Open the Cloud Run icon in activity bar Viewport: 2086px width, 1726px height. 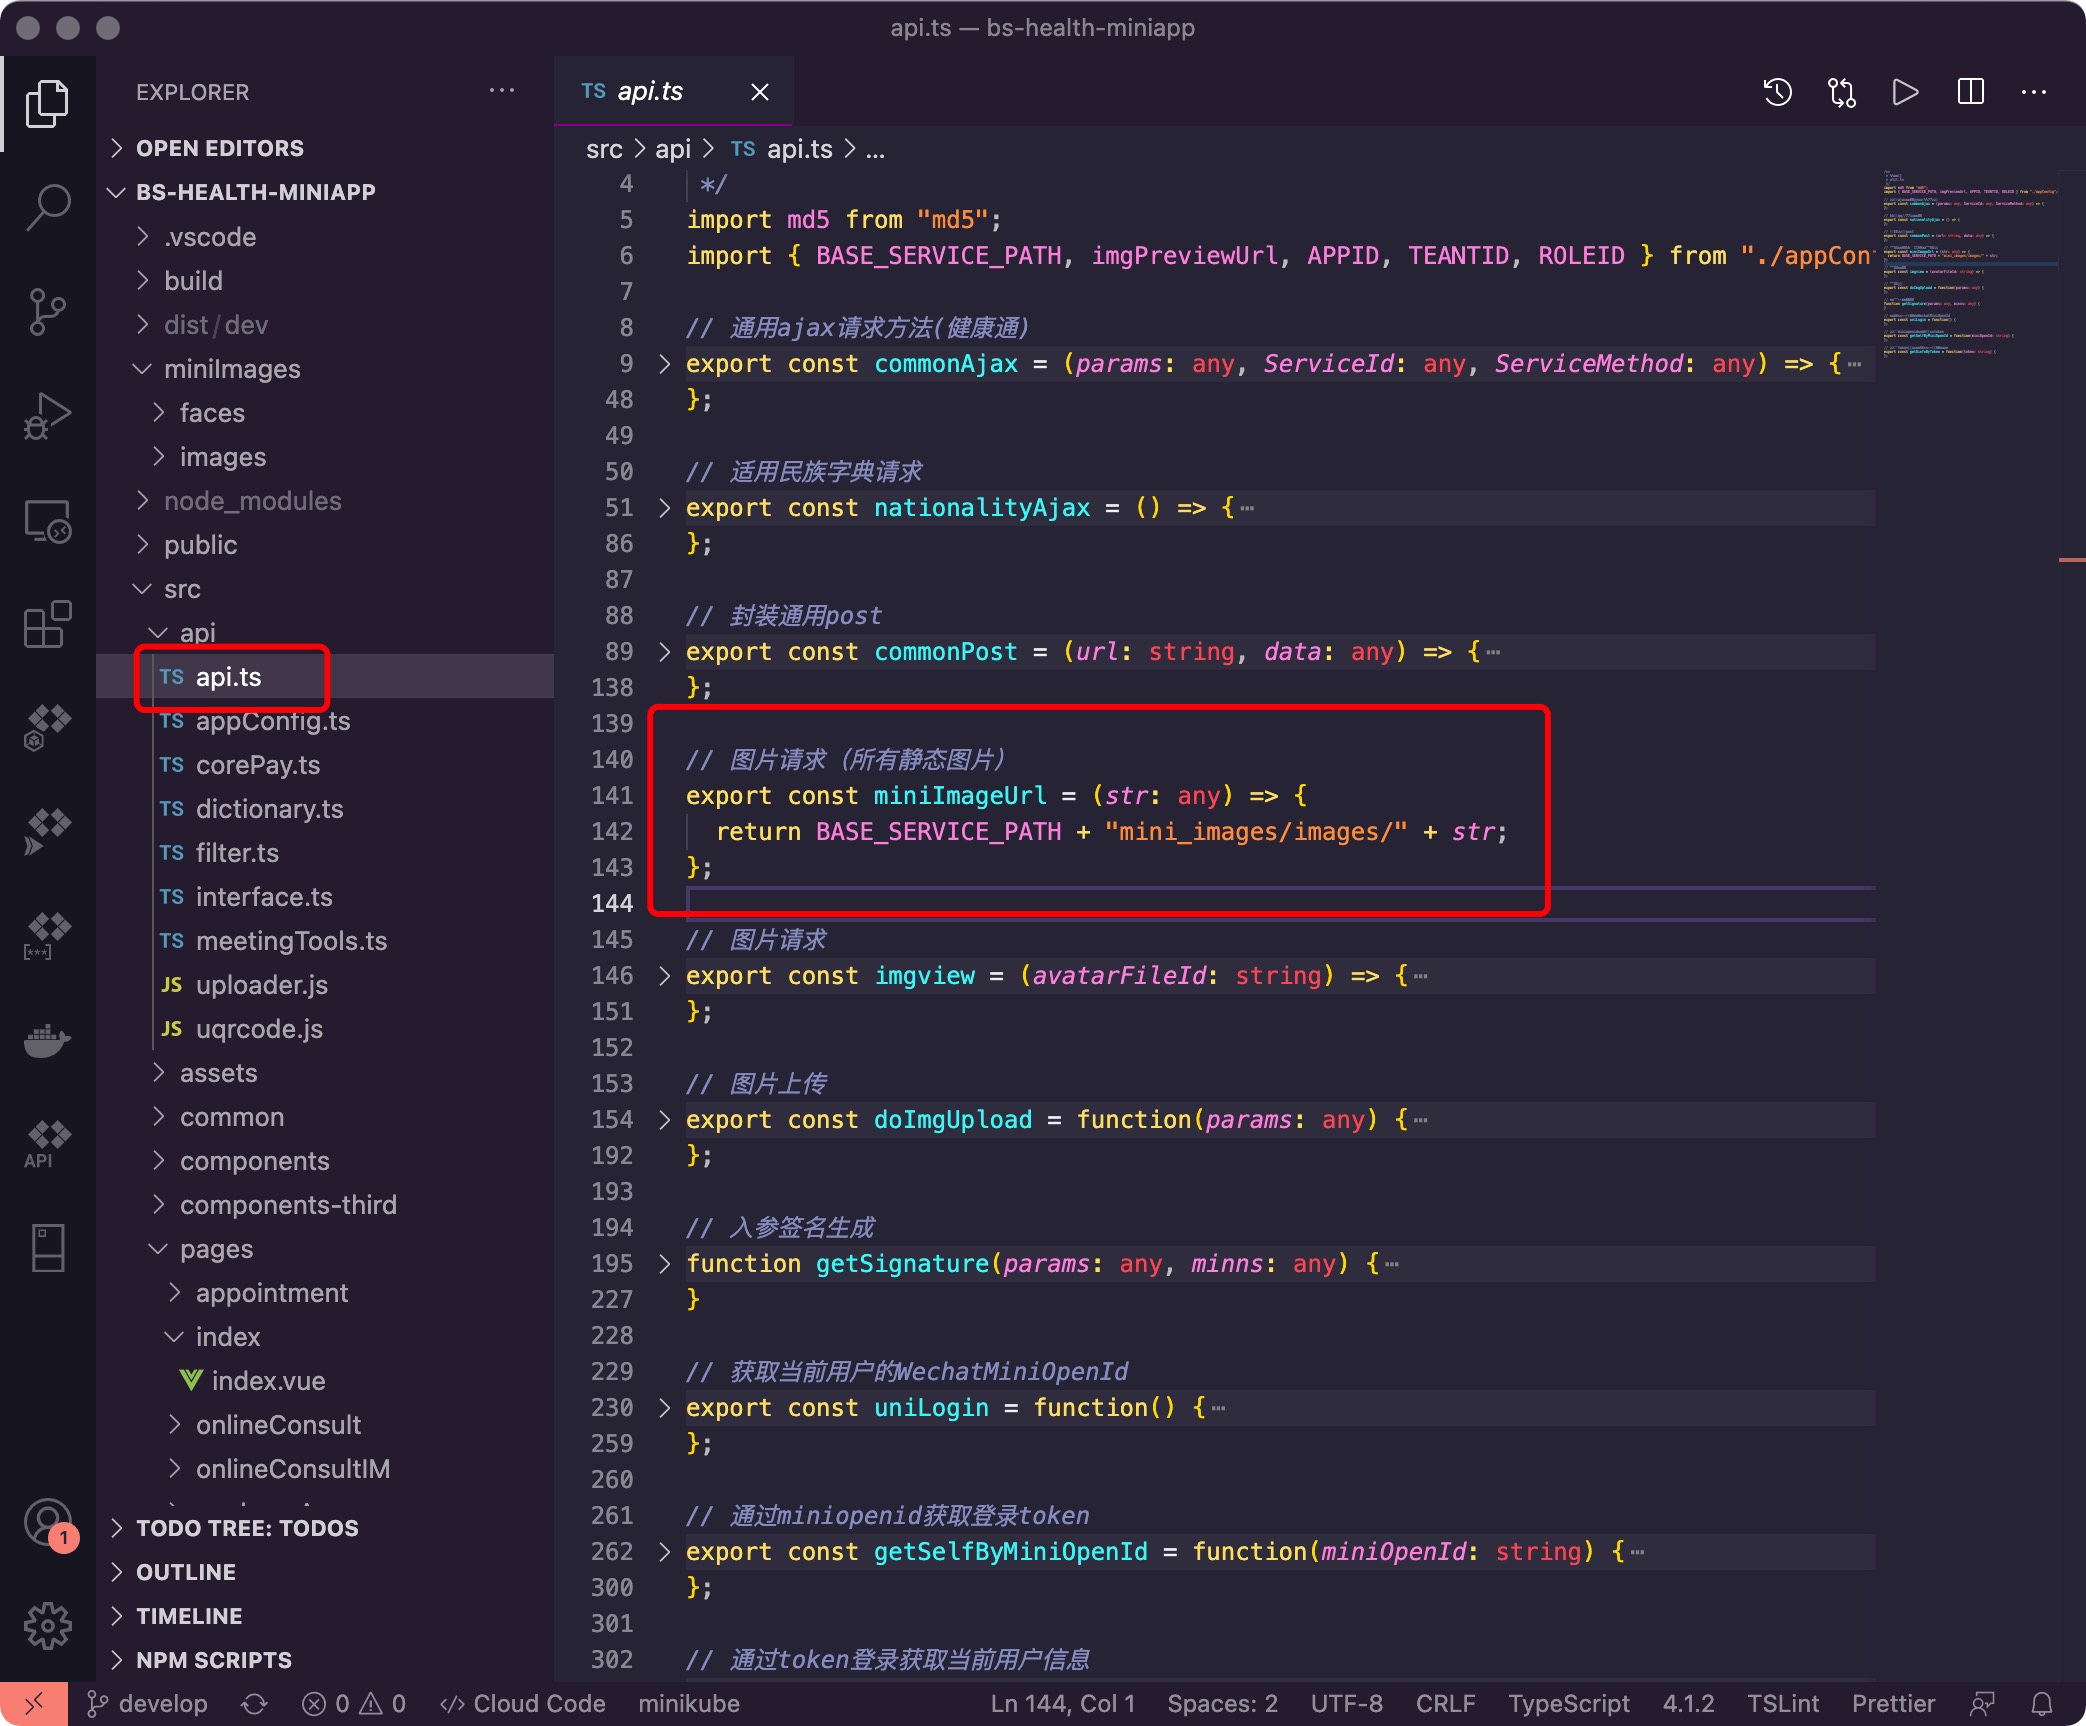[x=47, y=833]
